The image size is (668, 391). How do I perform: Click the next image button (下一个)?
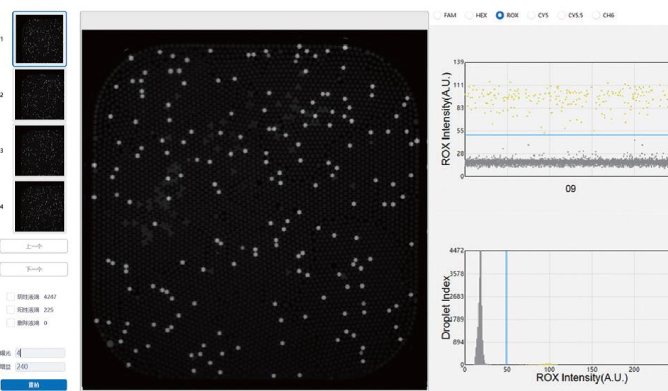(34, 269)
